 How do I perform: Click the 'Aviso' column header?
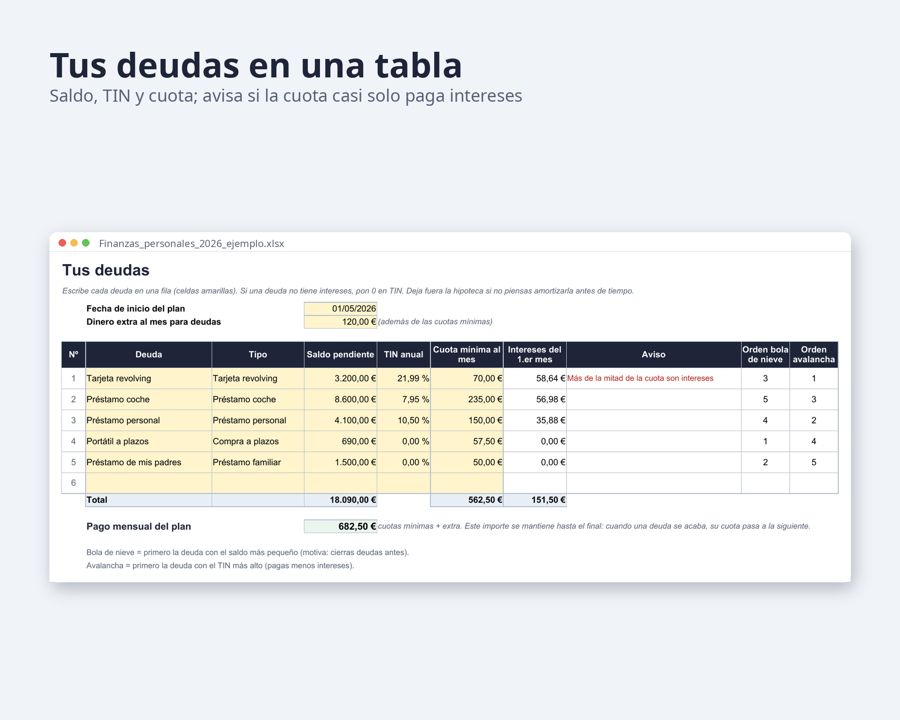(654, 354)
